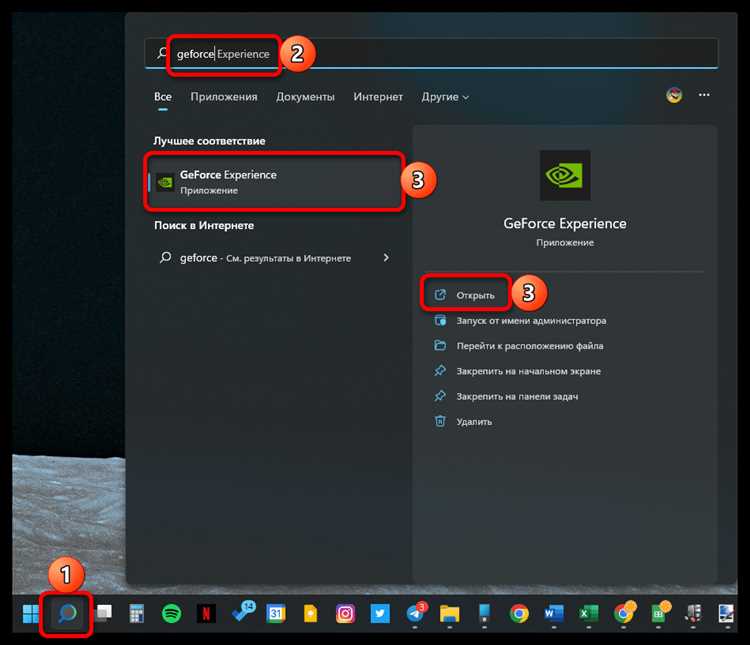
Task: Open Microsoft Word from the taskbar
Action: pos(554,613)
